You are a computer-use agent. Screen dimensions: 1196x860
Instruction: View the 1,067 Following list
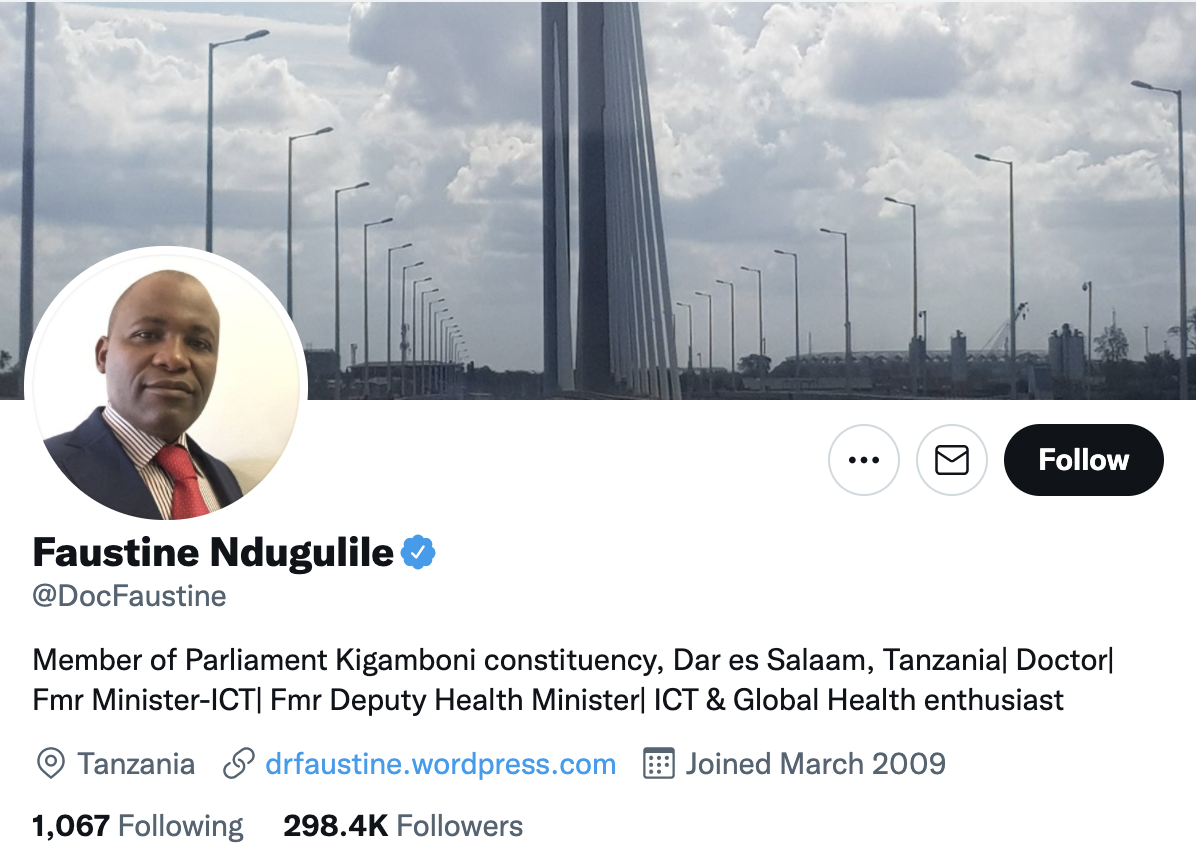point(137,826)
